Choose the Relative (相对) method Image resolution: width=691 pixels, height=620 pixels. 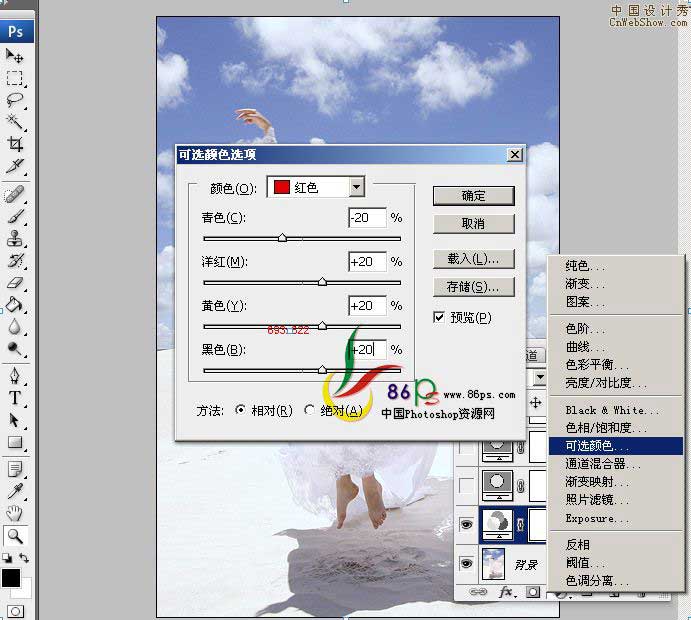241,410
